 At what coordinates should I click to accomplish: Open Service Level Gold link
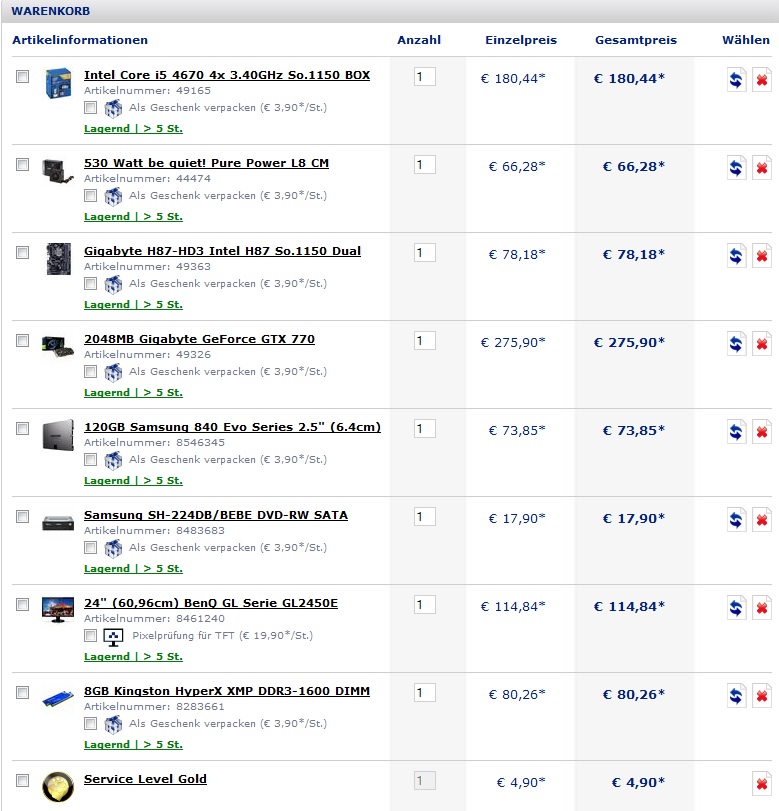(145, 778)
